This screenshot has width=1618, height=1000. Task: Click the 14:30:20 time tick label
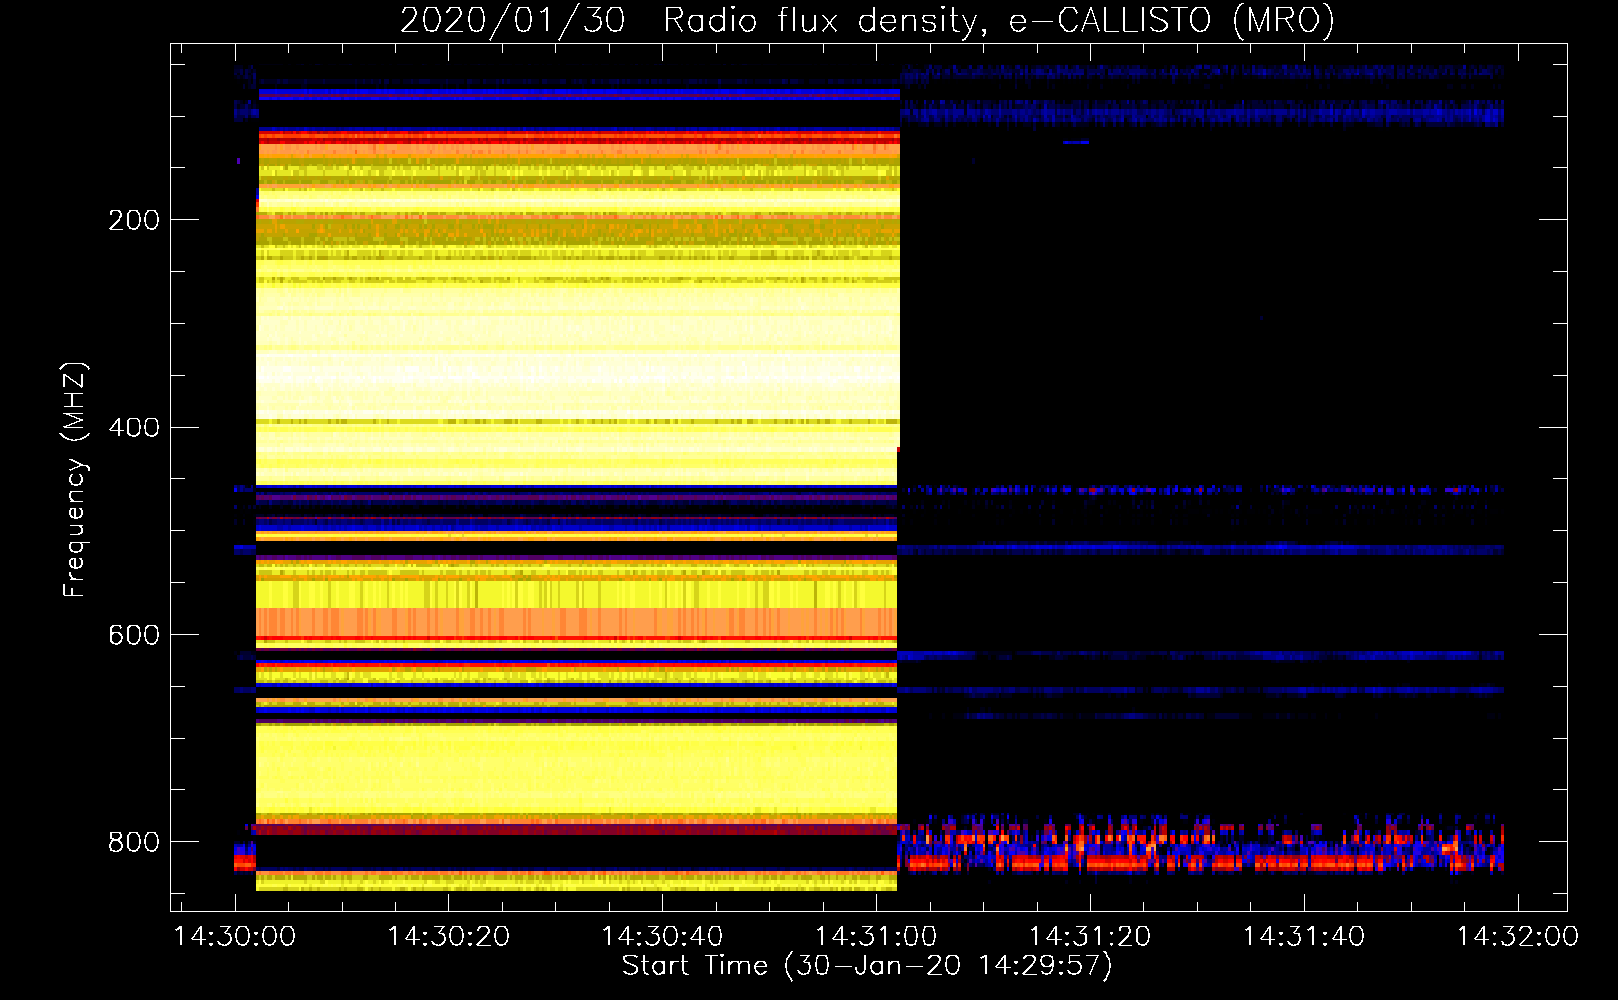tap(448, 937)
